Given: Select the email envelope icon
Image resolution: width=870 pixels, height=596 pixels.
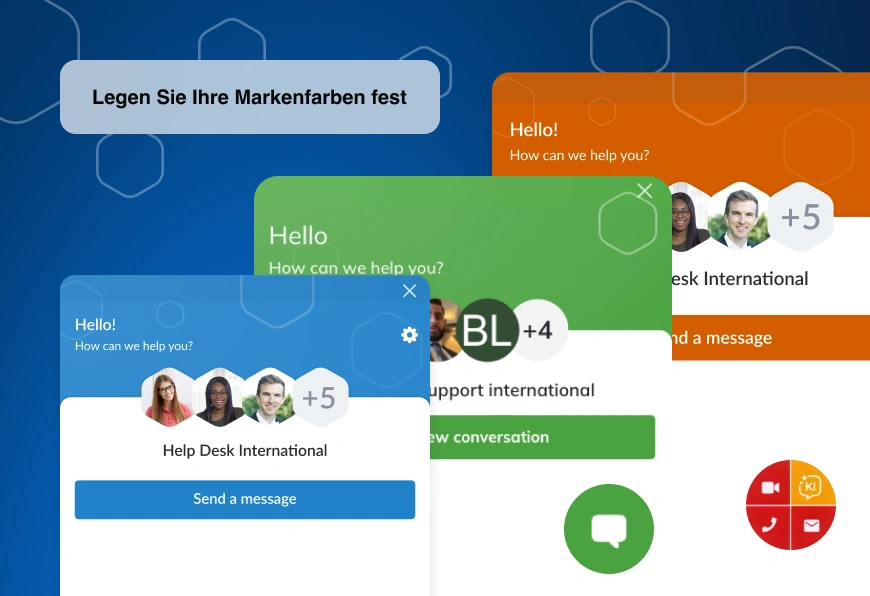Looking at the screenshot, I should (x=811, y=525).
